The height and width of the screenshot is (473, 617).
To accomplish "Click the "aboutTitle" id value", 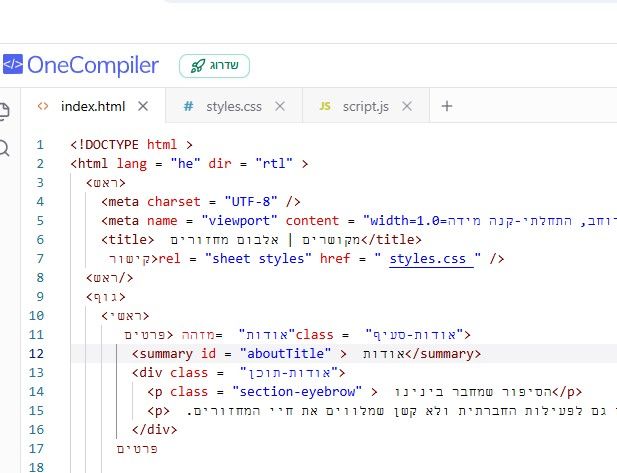I will pos(285,354).
